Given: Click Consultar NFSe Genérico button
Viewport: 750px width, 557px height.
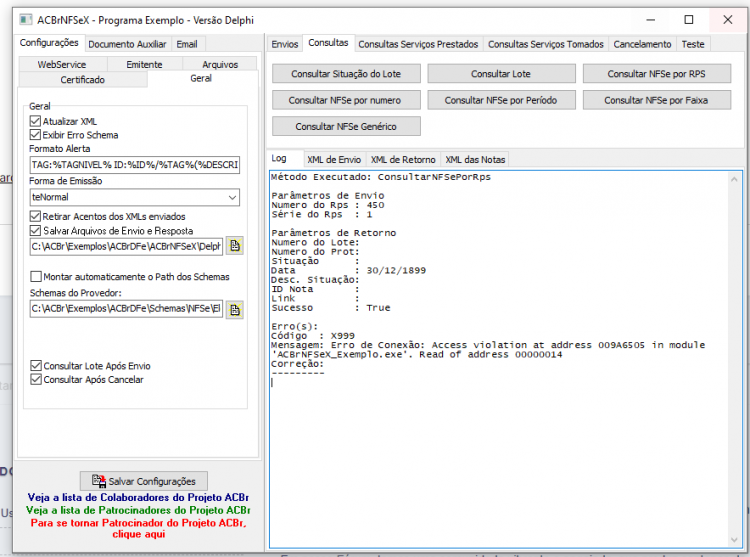Looking at the screenshot, I should point(346,126).
